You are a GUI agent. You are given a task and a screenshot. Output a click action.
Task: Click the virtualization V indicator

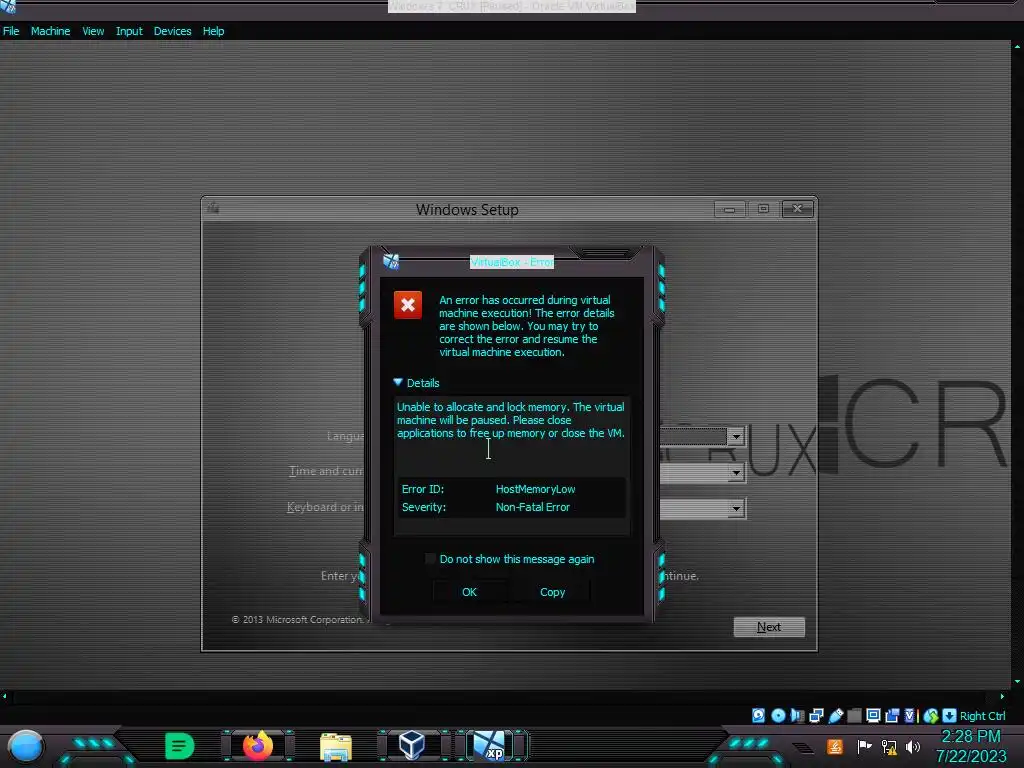coord(910,716)
